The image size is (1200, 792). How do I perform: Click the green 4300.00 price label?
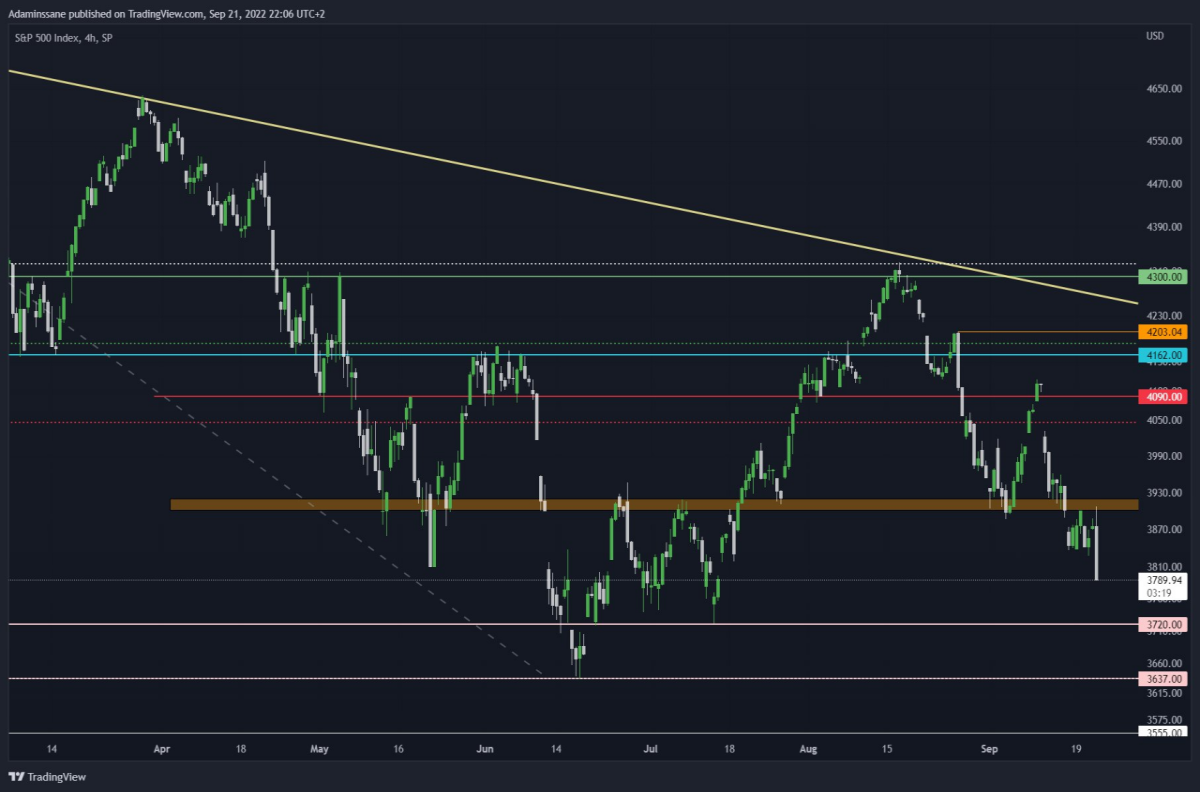click(x=1164, y=276)
